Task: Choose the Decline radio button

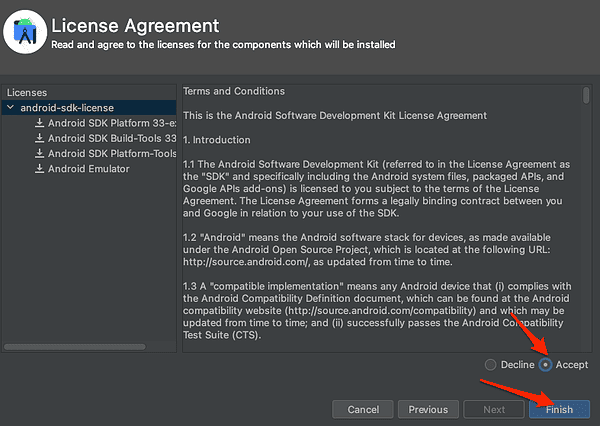Action: pyautogui.click(x=490, y=365)
